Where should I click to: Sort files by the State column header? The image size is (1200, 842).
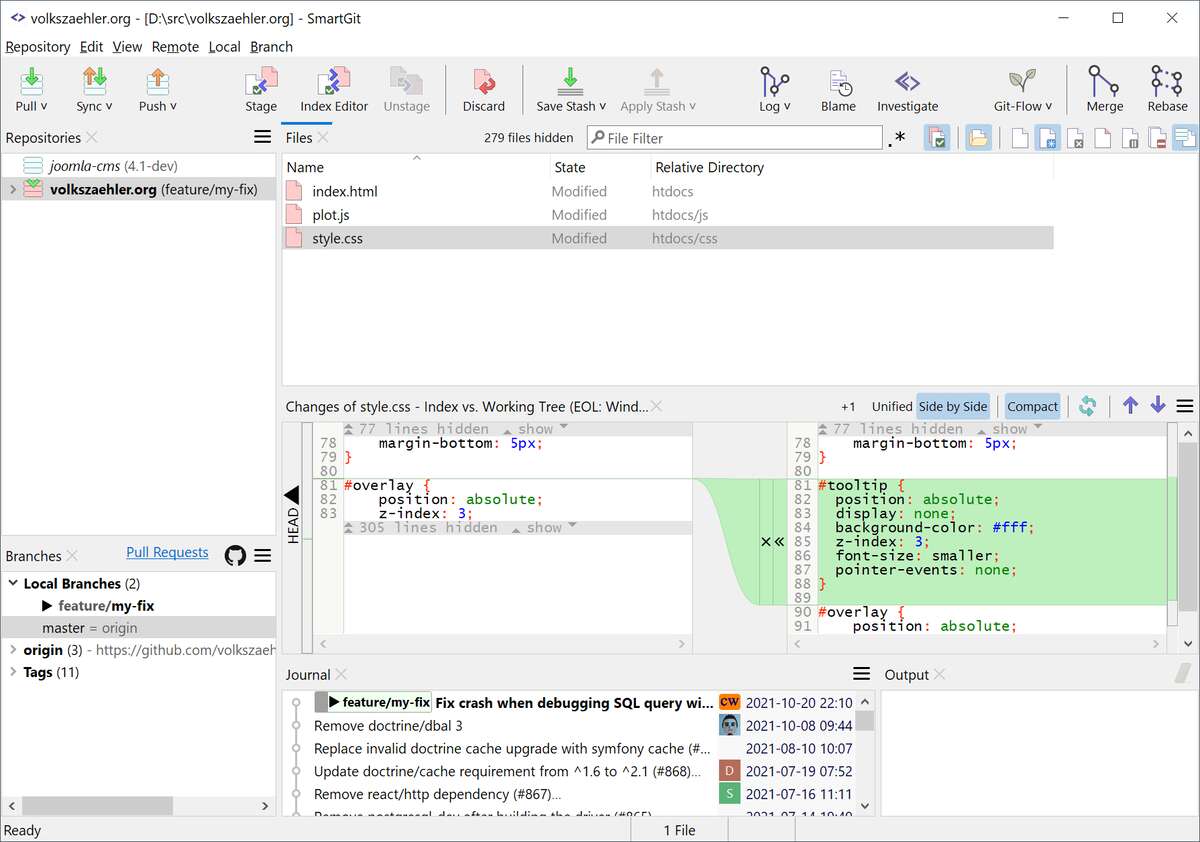coord(570,167)
